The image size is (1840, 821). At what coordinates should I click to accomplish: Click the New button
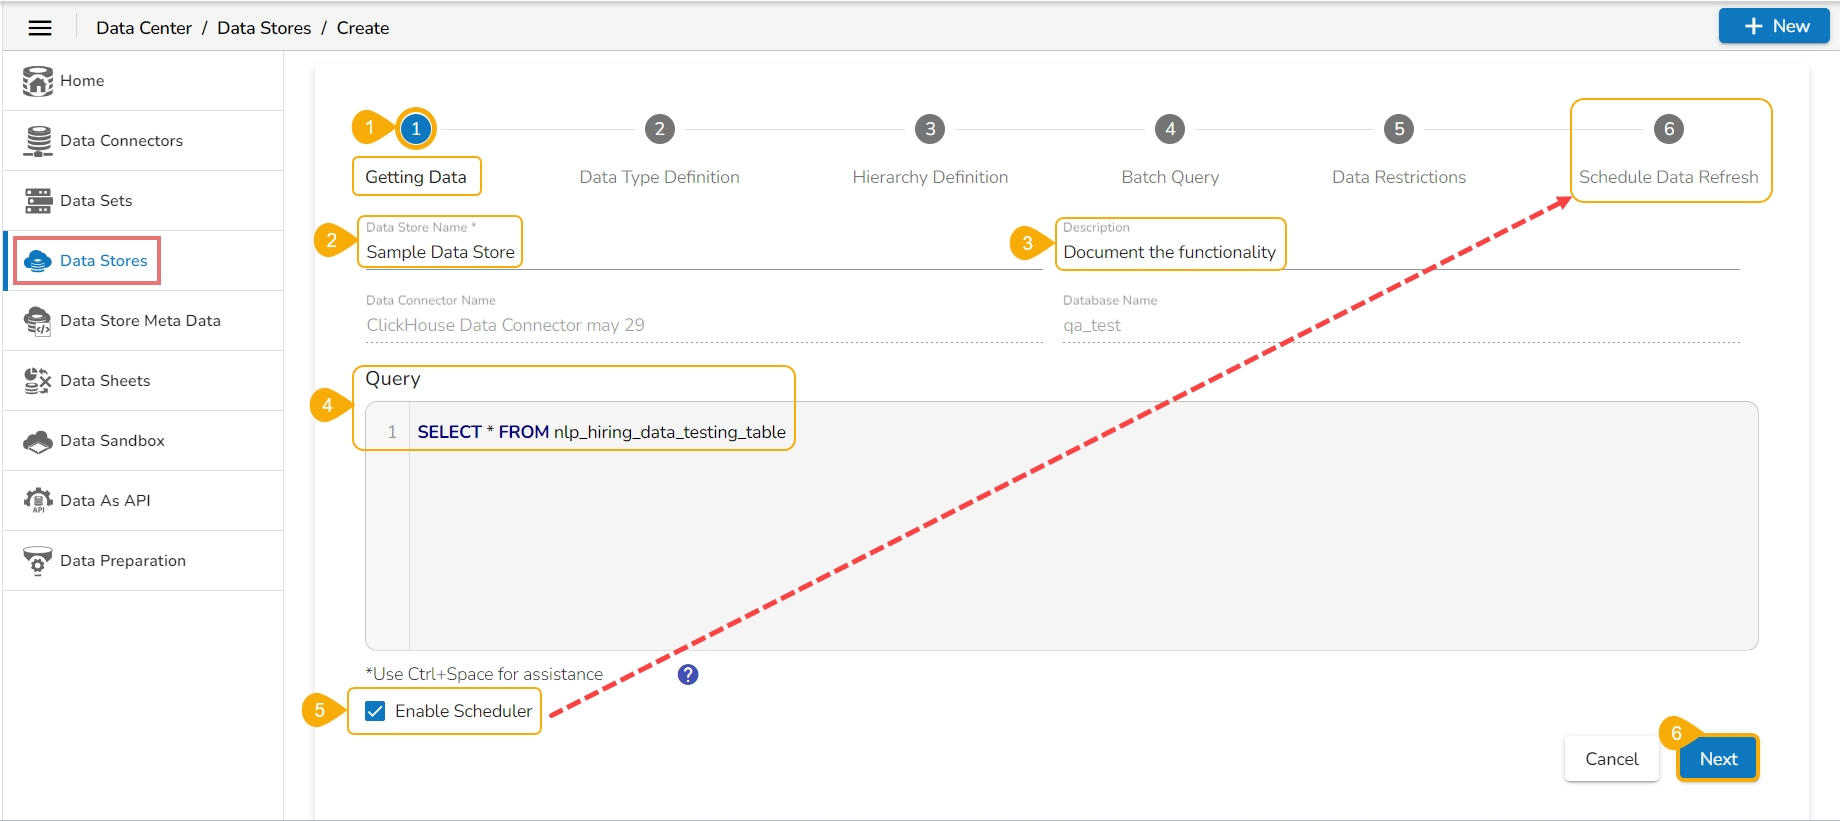pos(1773,27)
